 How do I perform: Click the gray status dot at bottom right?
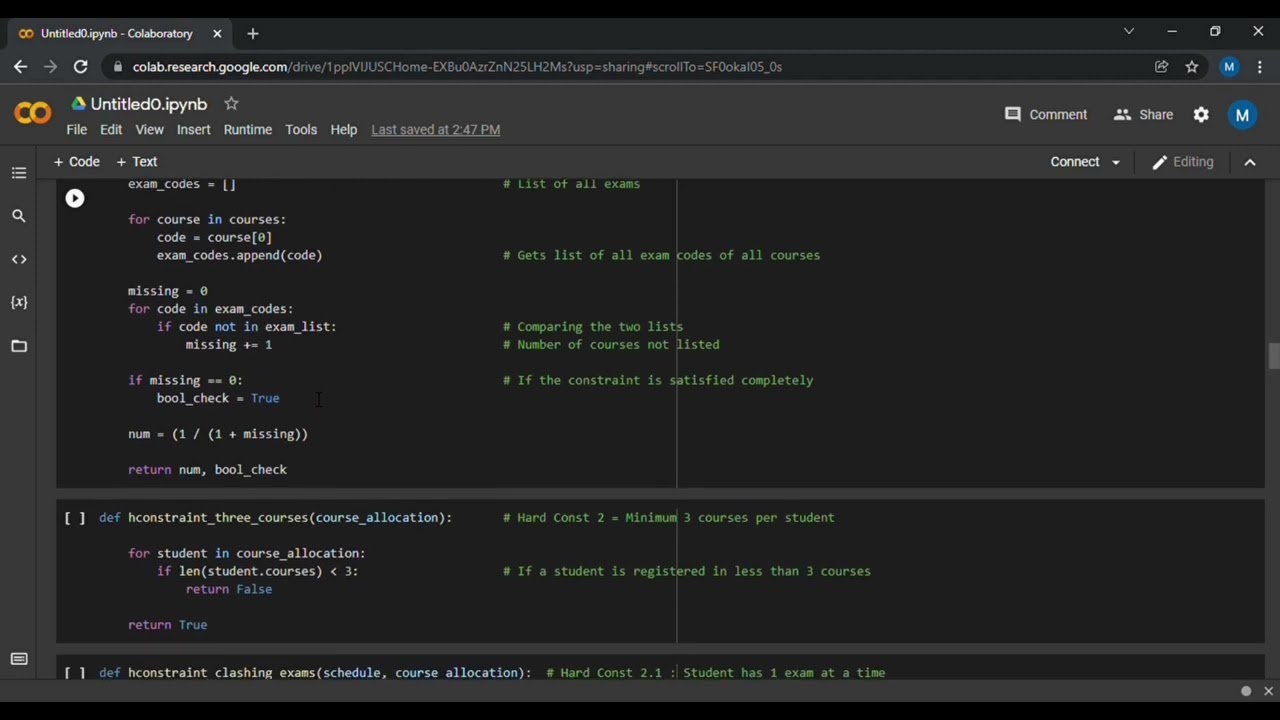coord(1246,691)
